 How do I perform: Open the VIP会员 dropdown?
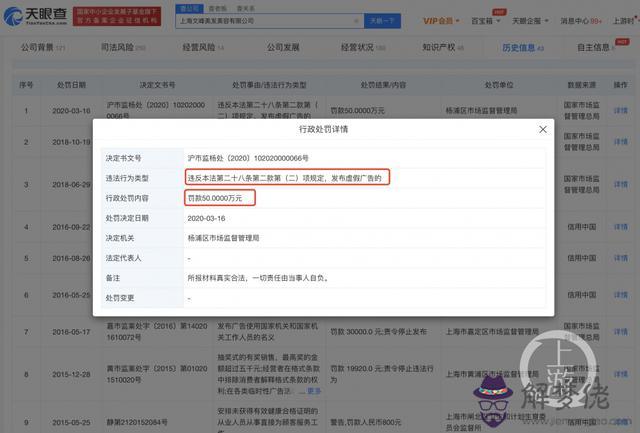441,21
